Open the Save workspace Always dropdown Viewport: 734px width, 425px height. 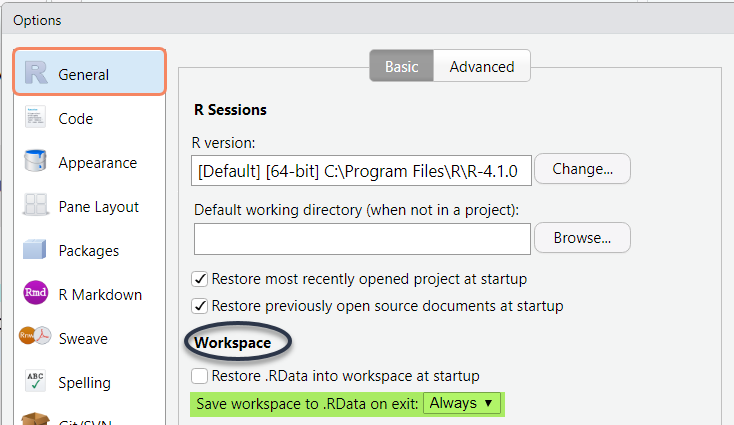click(461, 403)
